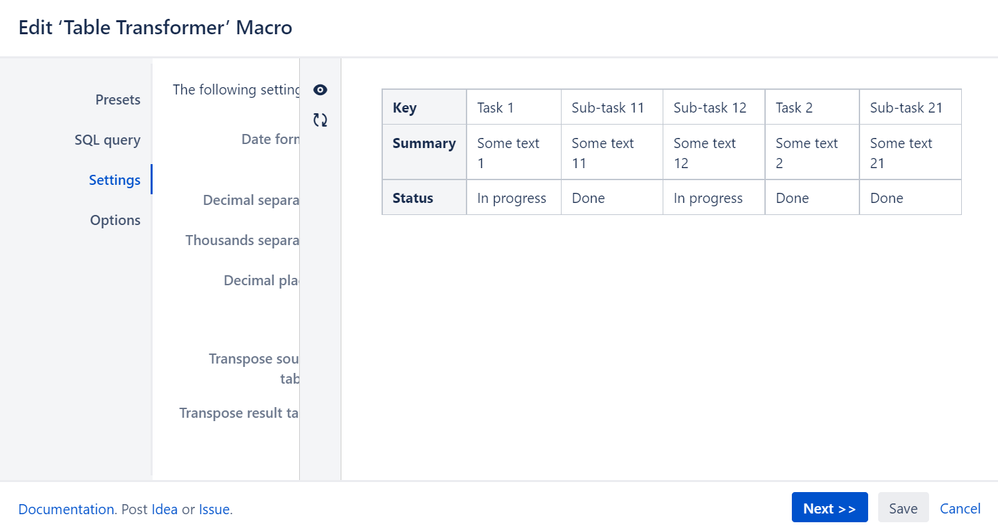Select the Settings tab

point(115,179)
